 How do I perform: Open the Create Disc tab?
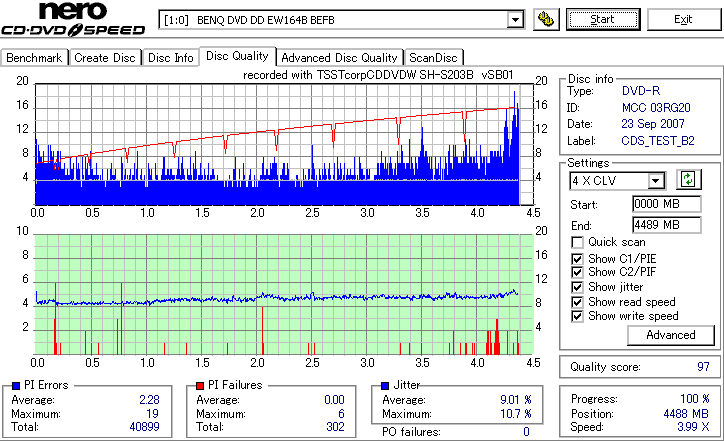coord(105,58)
